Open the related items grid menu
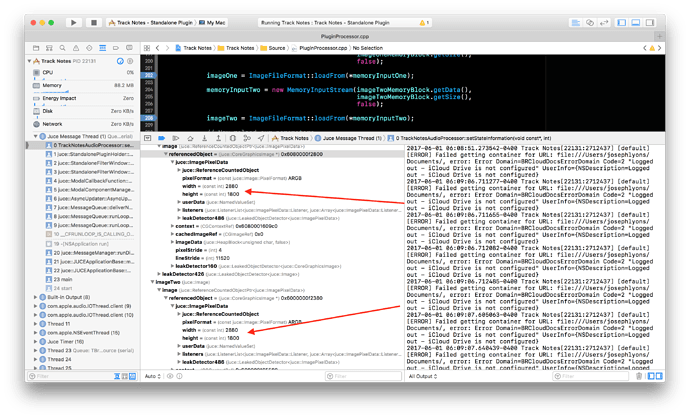This screenshot has width=690, height=418. [147, 48]
